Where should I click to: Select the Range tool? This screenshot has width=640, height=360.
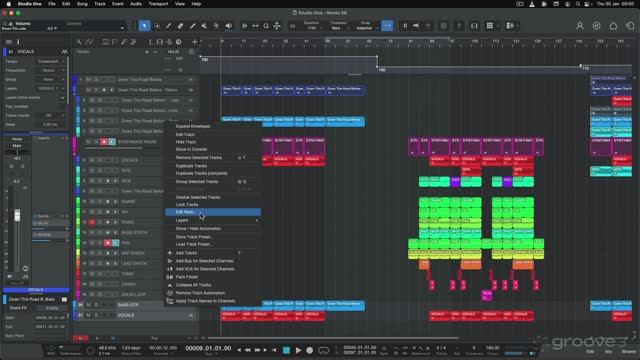click(157, 26)
